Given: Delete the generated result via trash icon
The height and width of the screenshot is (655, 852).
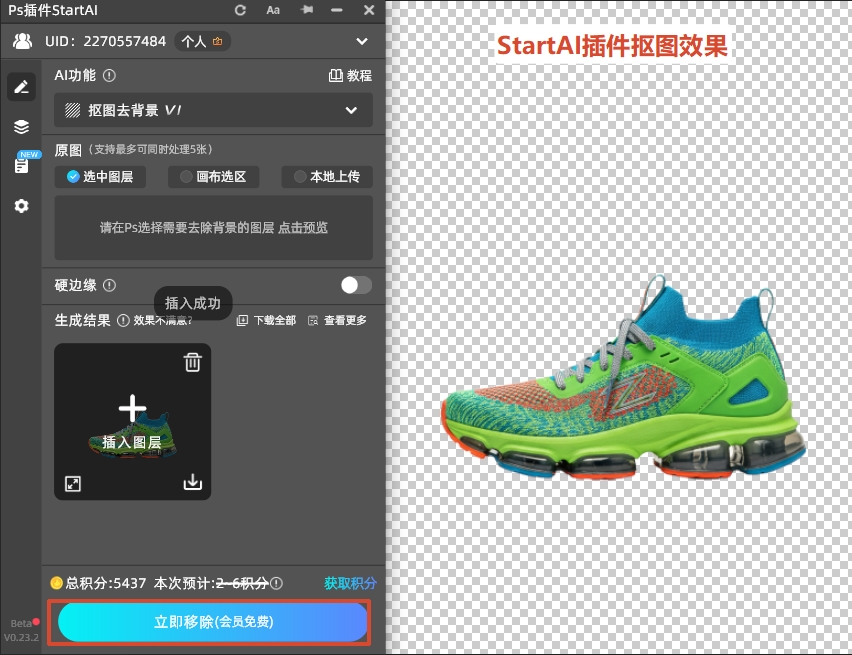Looking at the screenshot, I should (192, 362).
